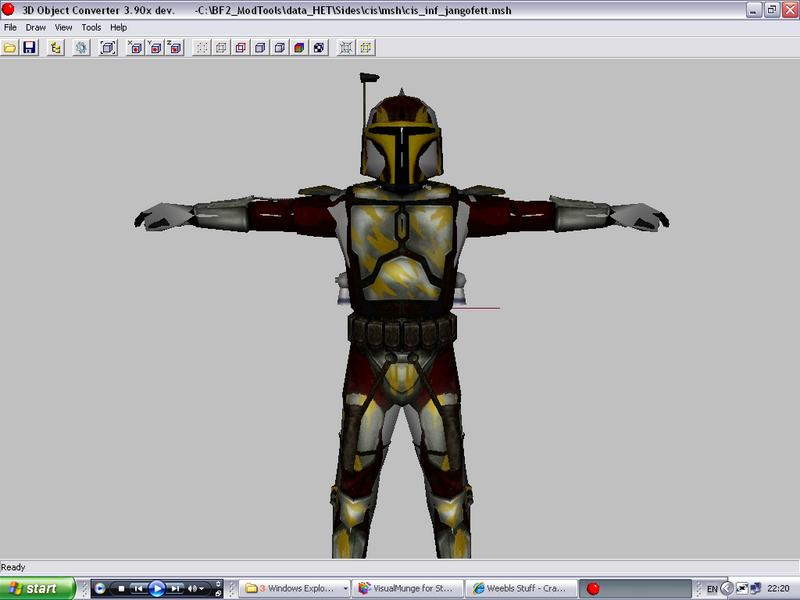Save the model with the floppy disk icon
This screenshot has width=800, height=600.
pyautogui.click(x=30, y=48)
